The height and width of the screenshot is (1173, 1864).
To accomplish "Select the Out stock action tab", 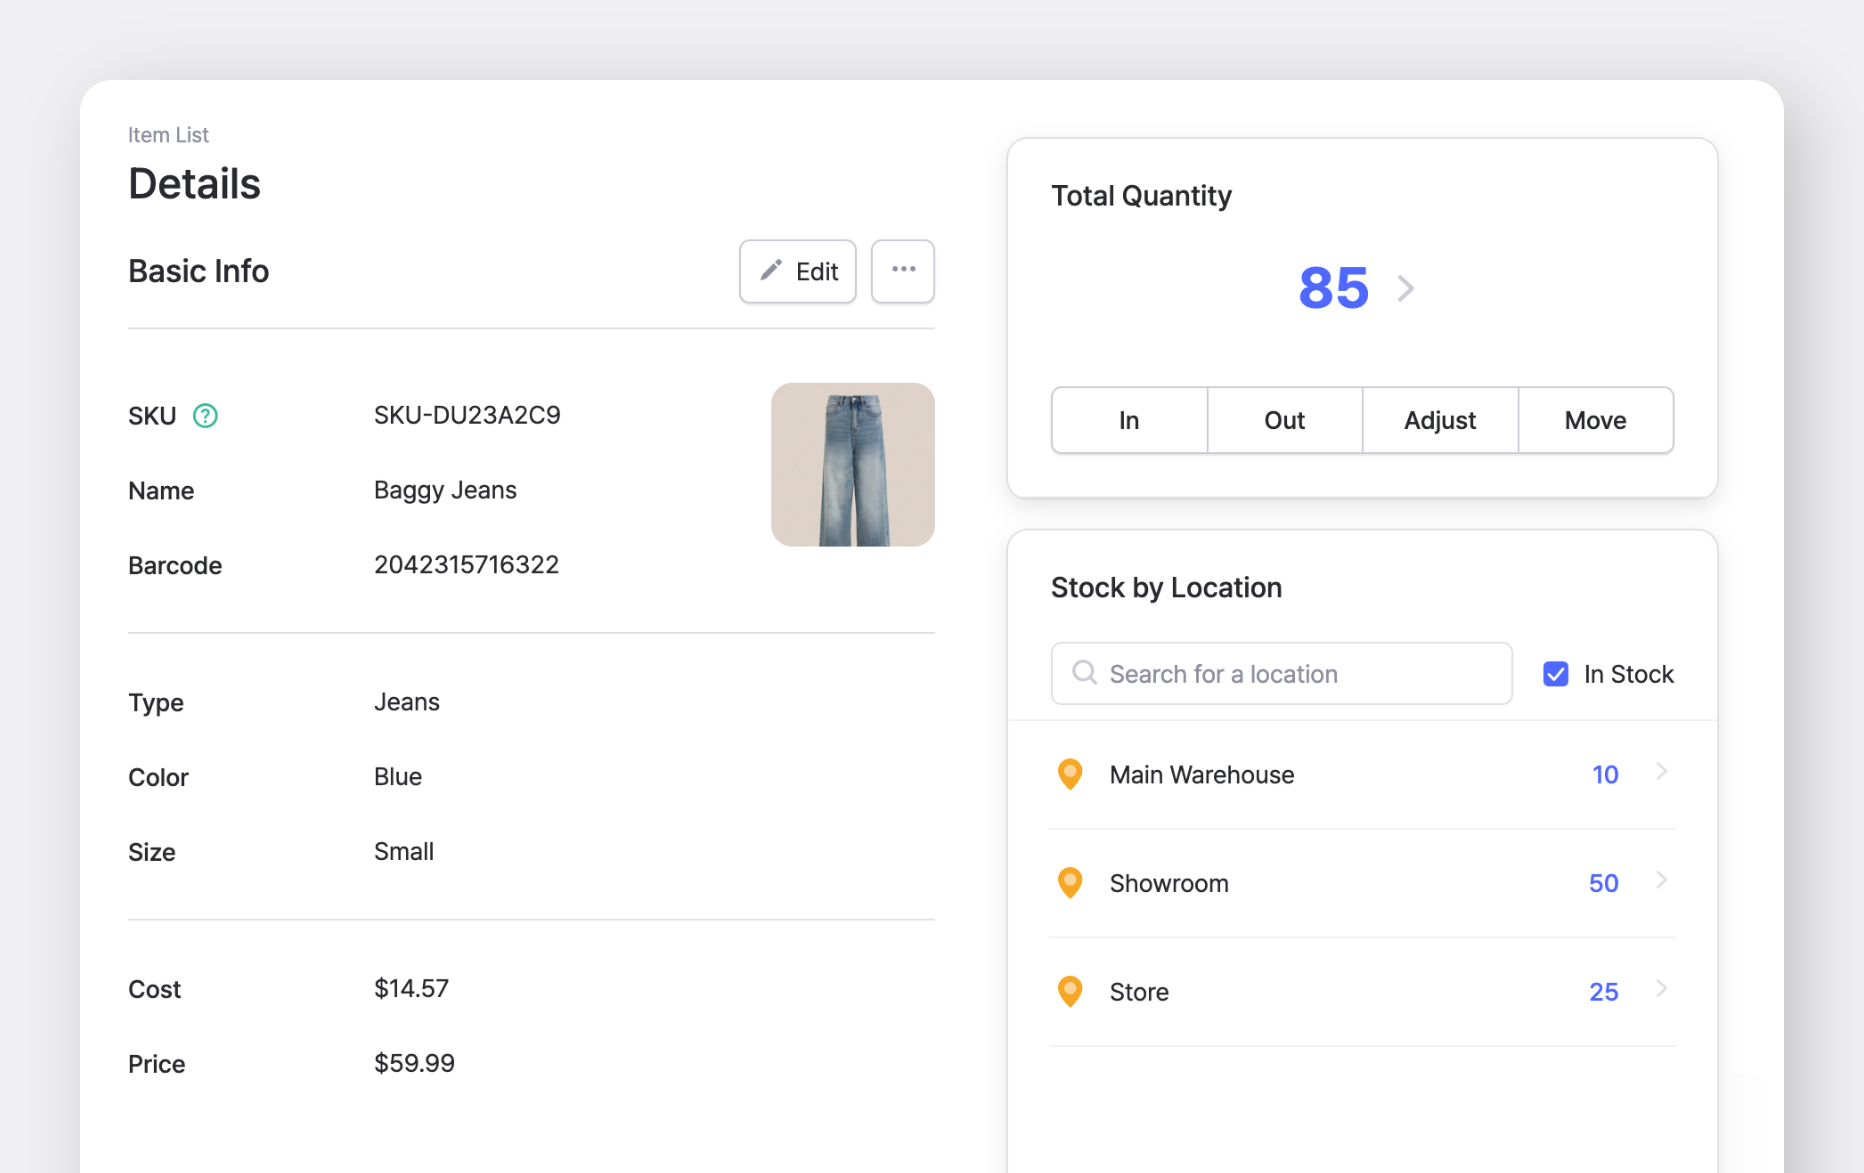I will coord(1284,420).
